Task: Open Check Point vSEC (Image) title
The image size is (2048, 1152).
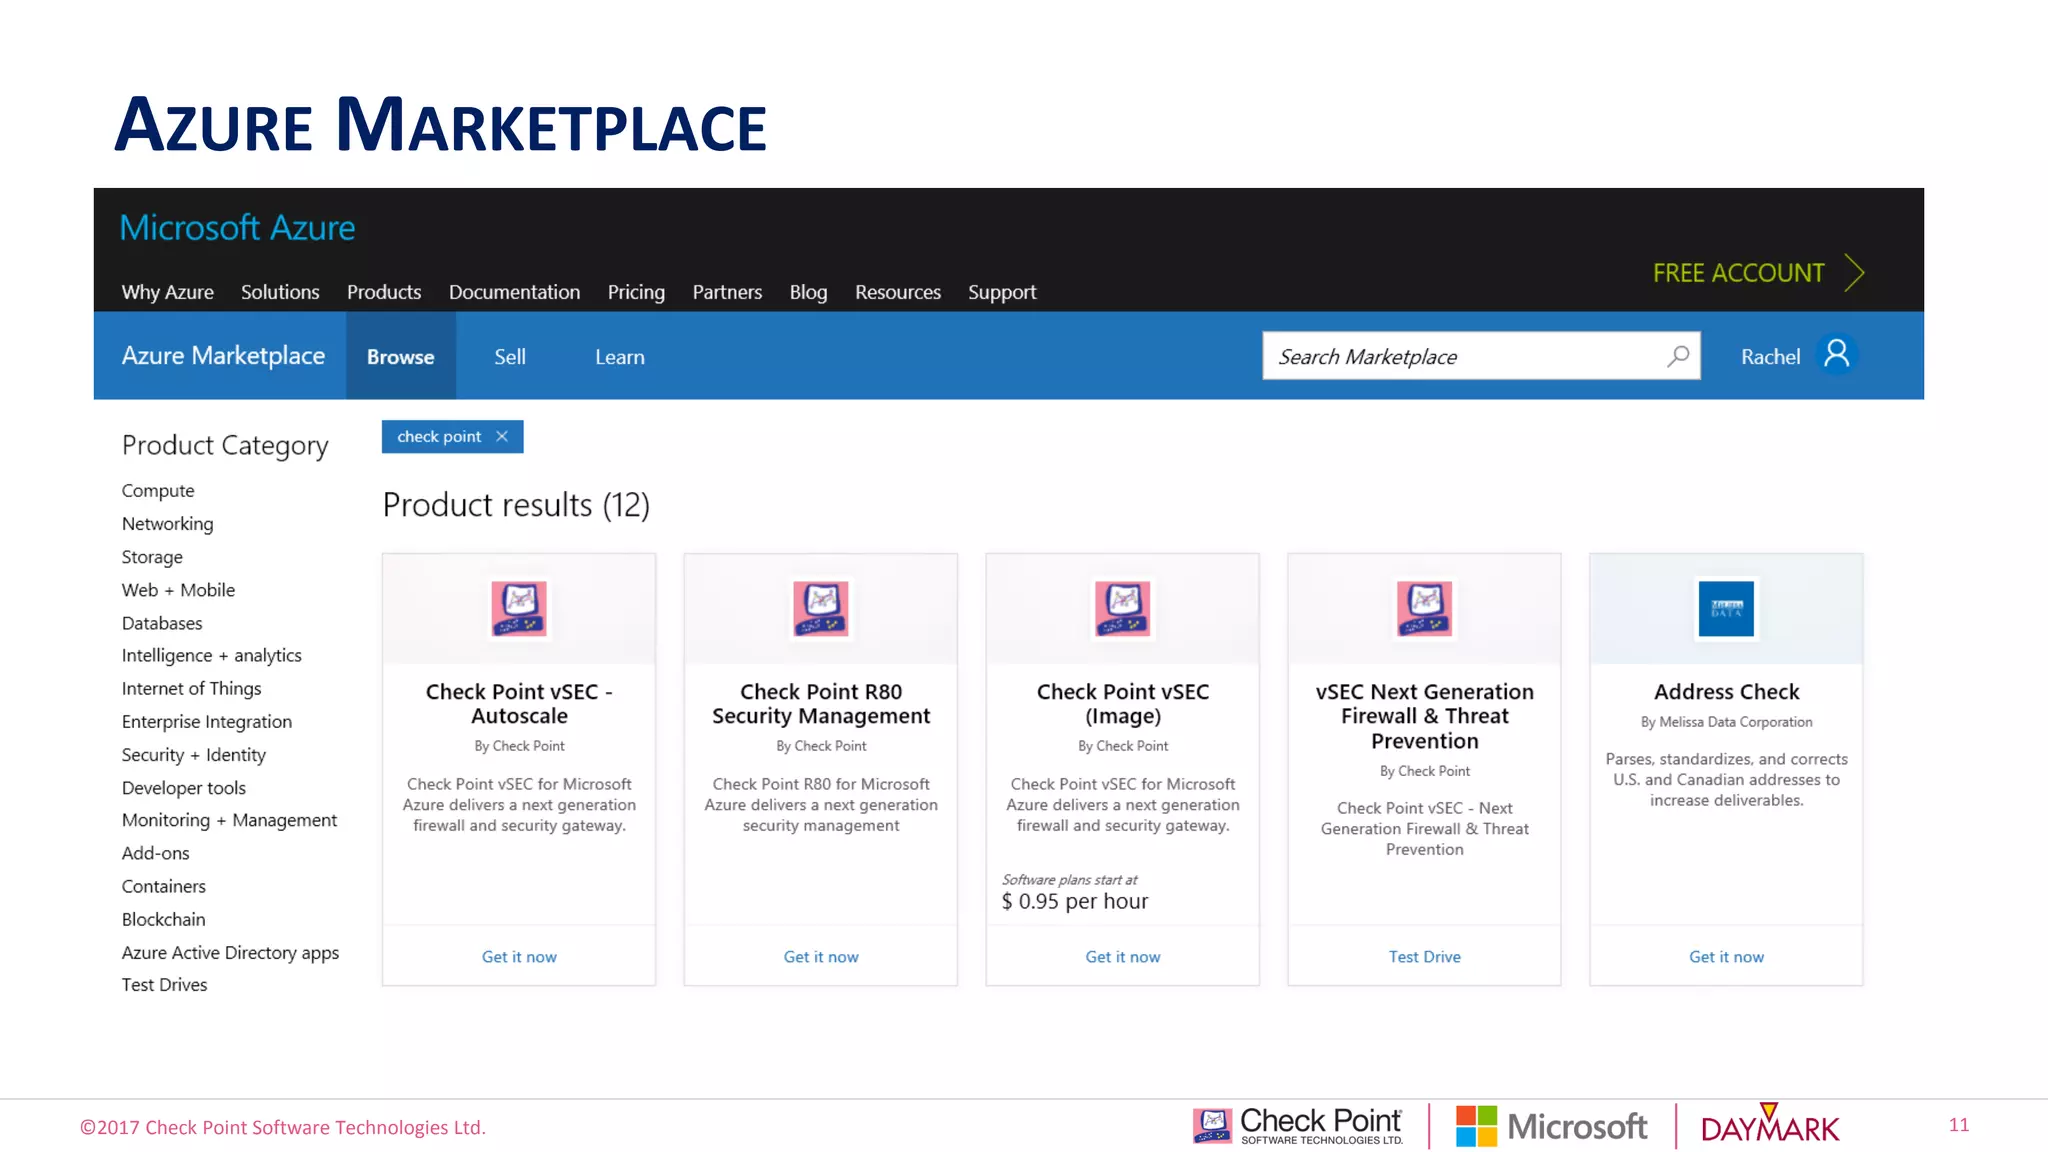Action: point(1123,703)
